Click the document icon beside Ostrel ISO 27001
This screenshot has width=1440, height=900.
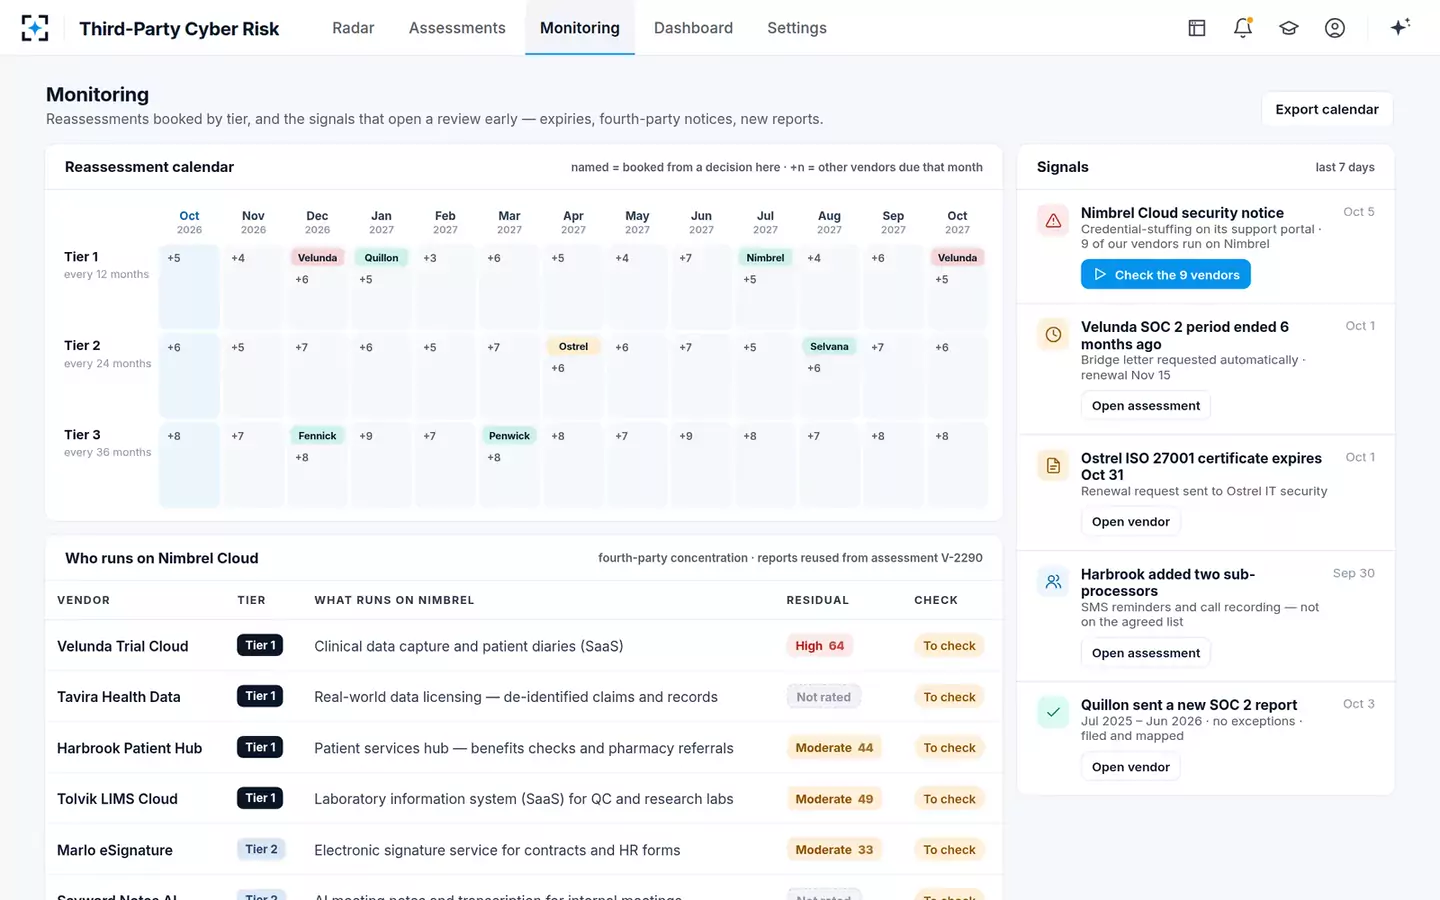click(x=1053, y=466)
